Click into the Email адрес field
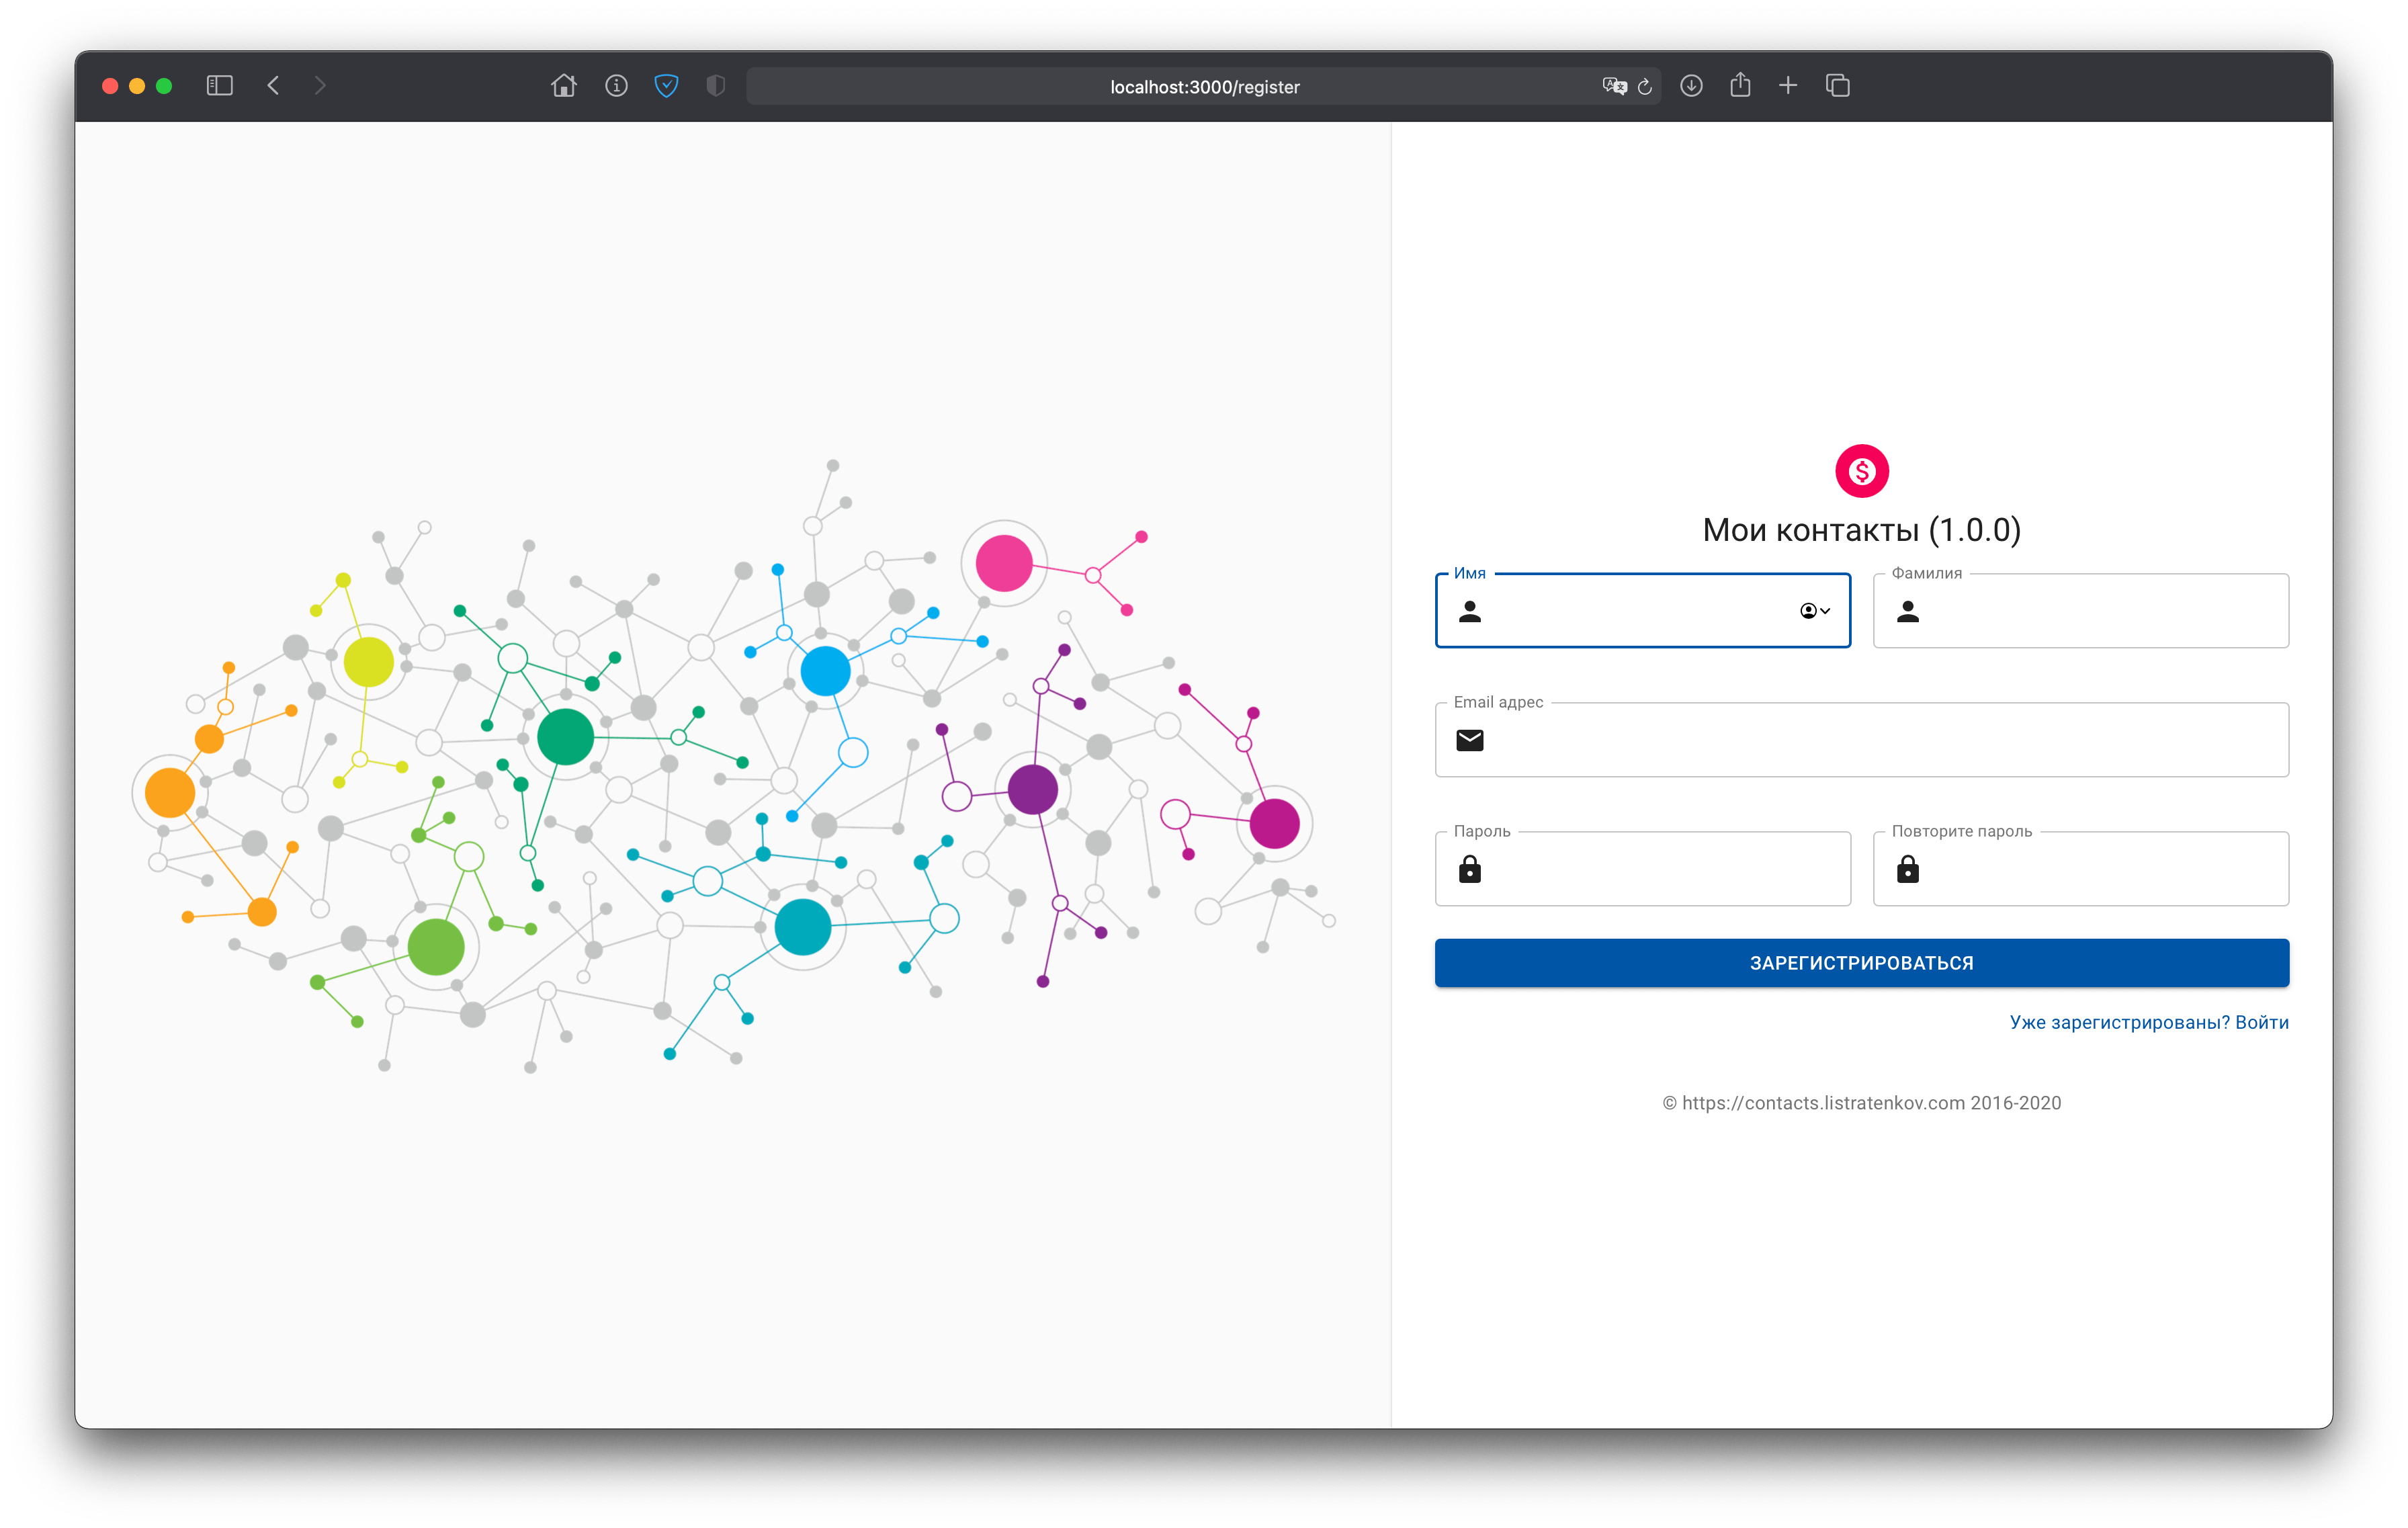This screenshot has height=1528, width=2408. (x=1880, y=740)
